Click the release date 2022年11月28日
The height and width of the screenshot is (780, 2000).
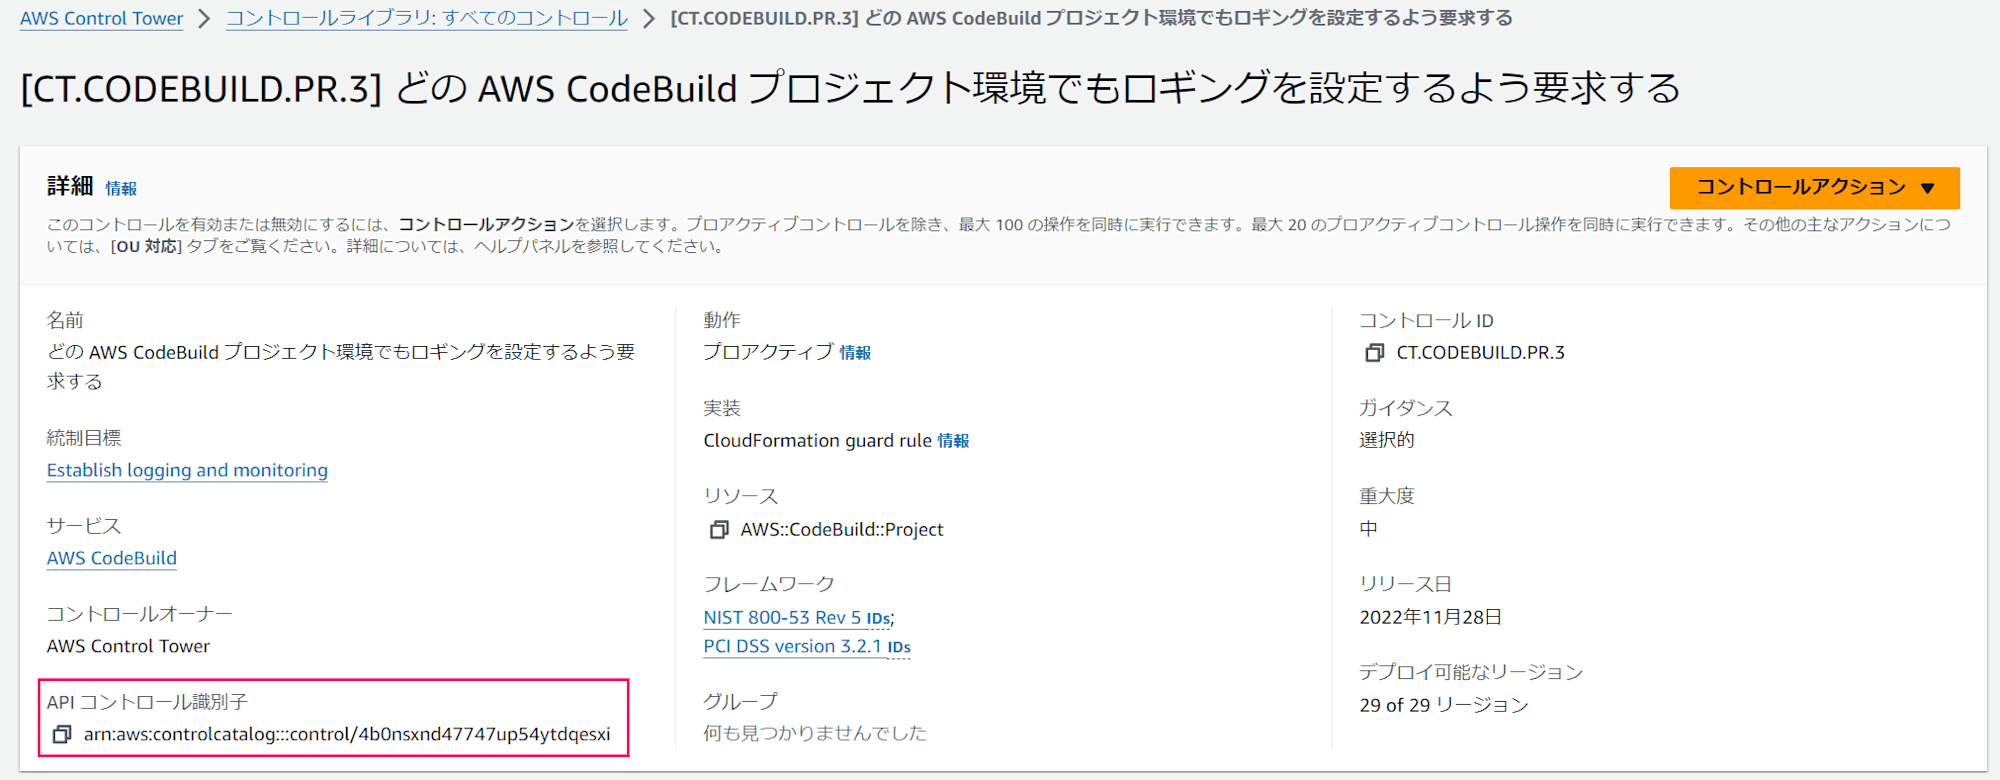coord(1430,618)
